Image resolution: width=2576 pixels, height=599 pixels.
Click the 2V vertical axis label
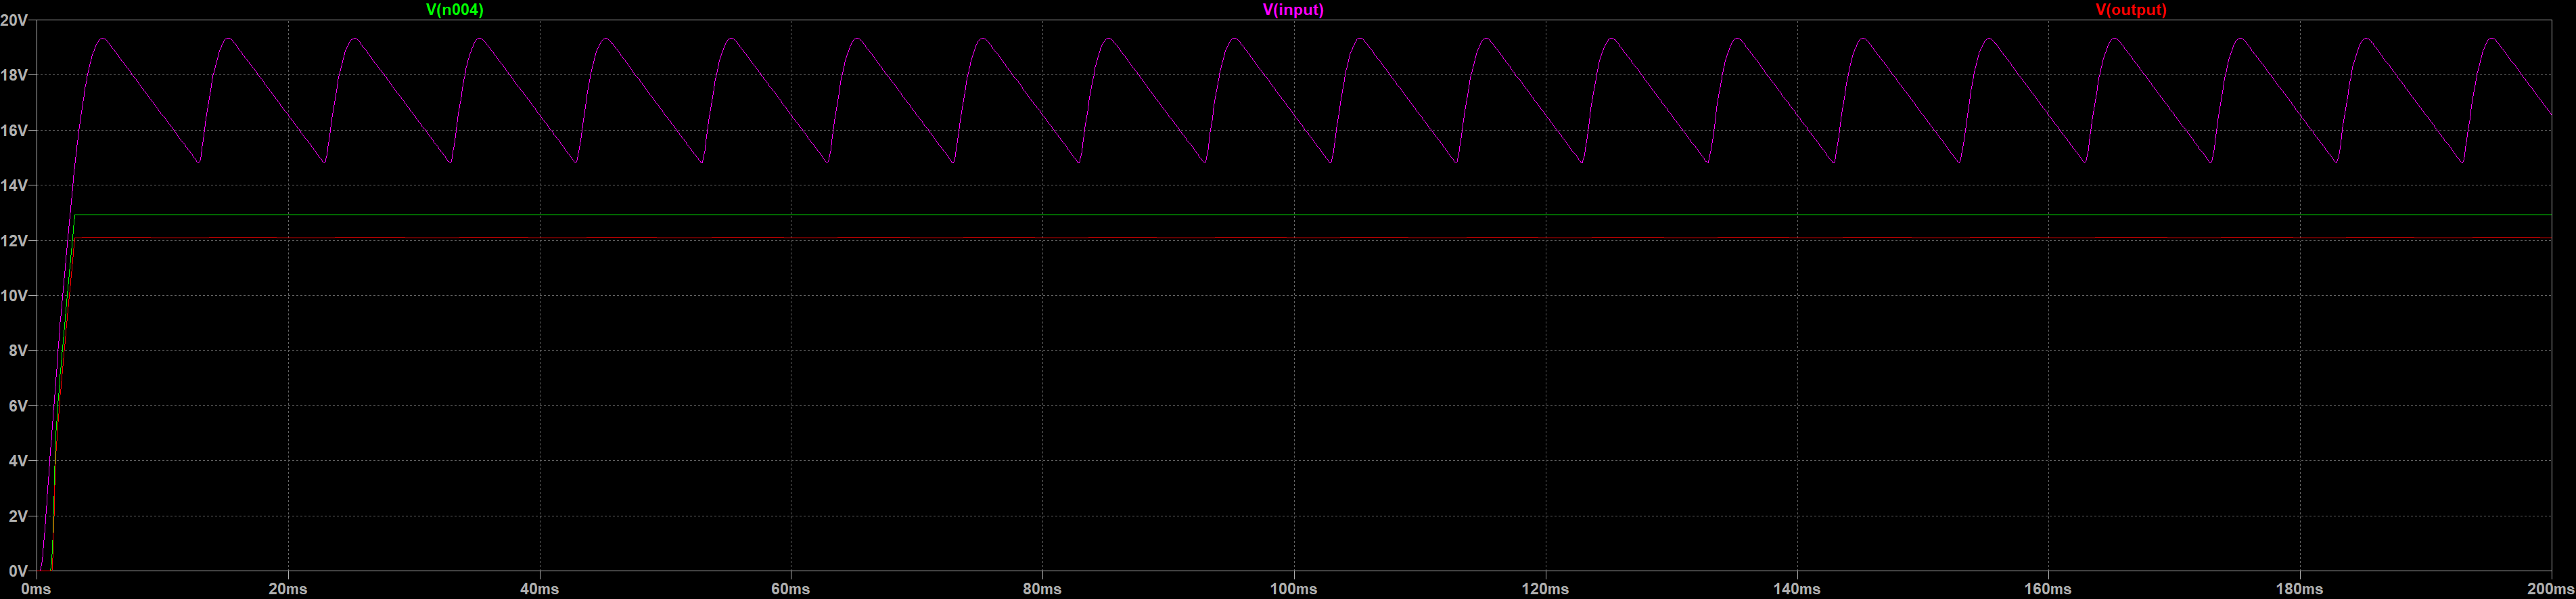(x=17, y=516)
